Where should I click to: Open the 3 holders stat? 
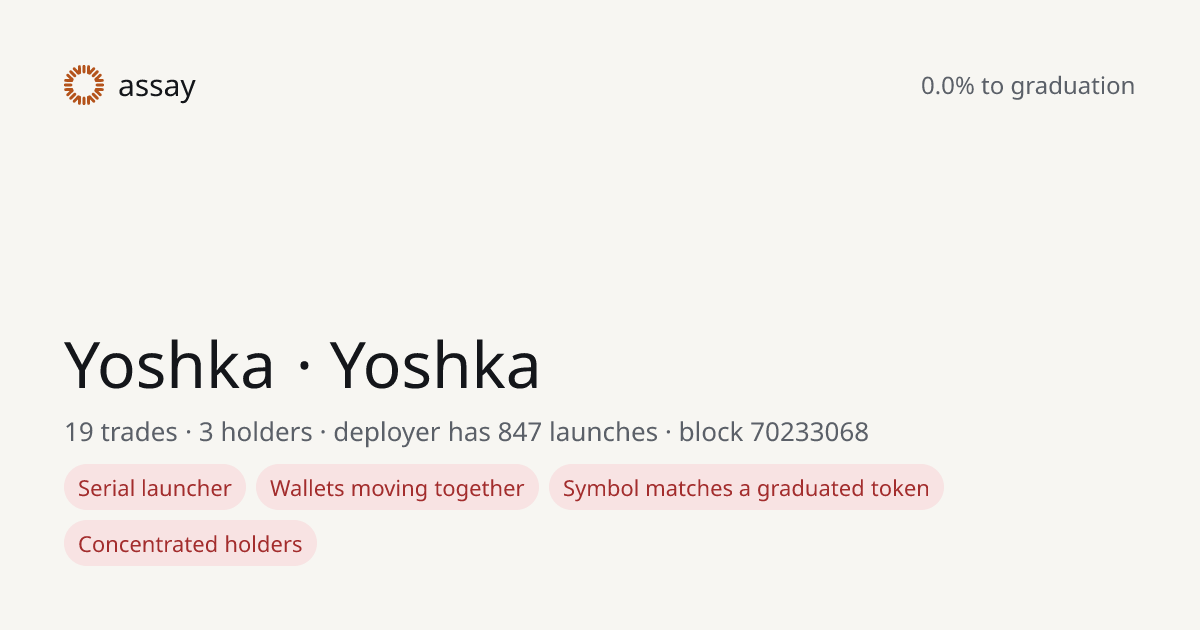(x=256, y=432)
